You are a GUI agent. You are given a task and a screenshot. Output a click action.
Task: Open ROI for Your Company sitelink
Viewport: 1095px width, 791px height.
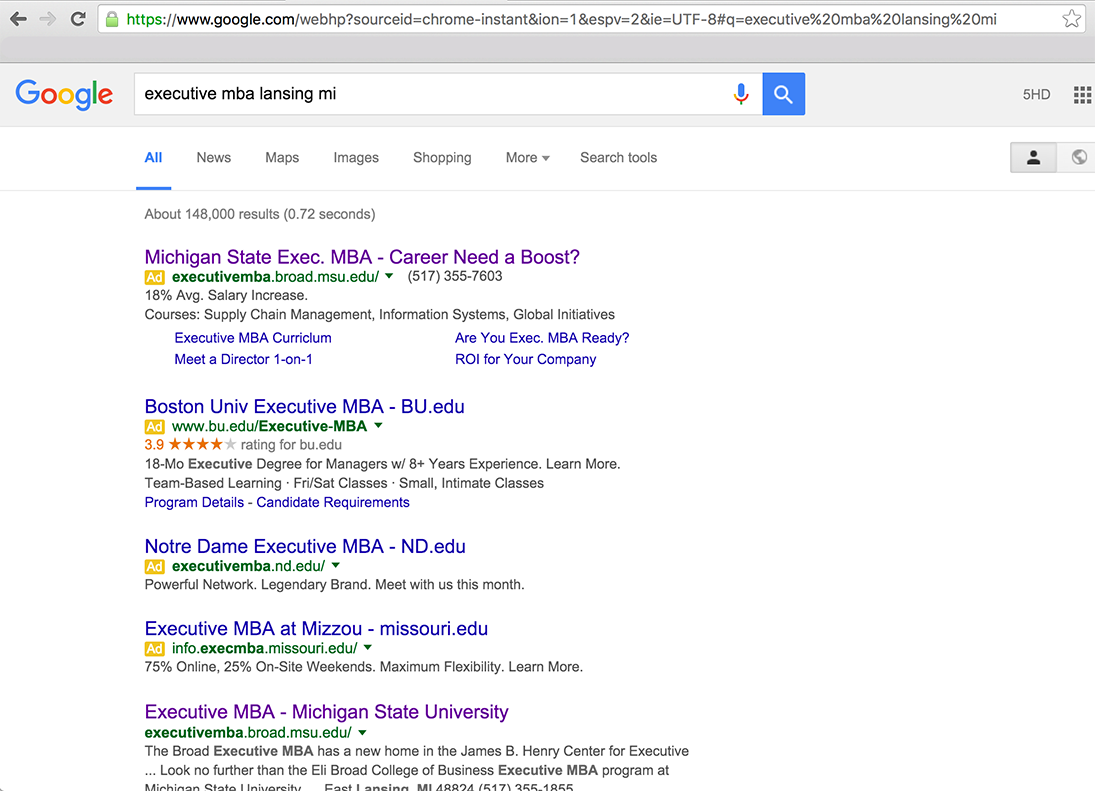[x=526, y=360]
